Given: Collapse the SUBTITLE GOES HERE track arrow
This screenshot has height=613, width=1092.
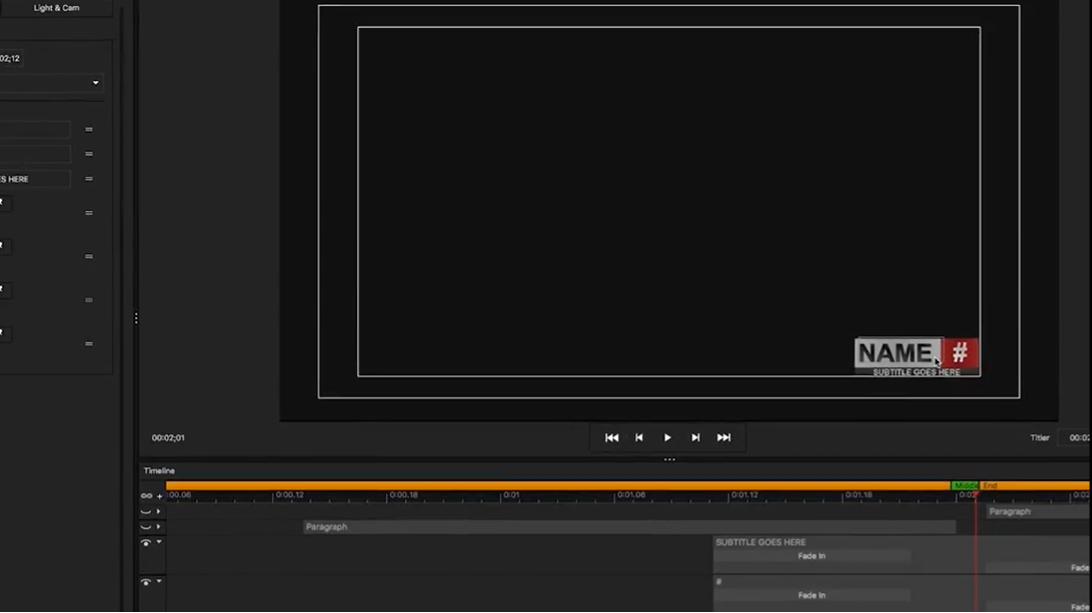Looking at the screenshot, I should point(159,543).
